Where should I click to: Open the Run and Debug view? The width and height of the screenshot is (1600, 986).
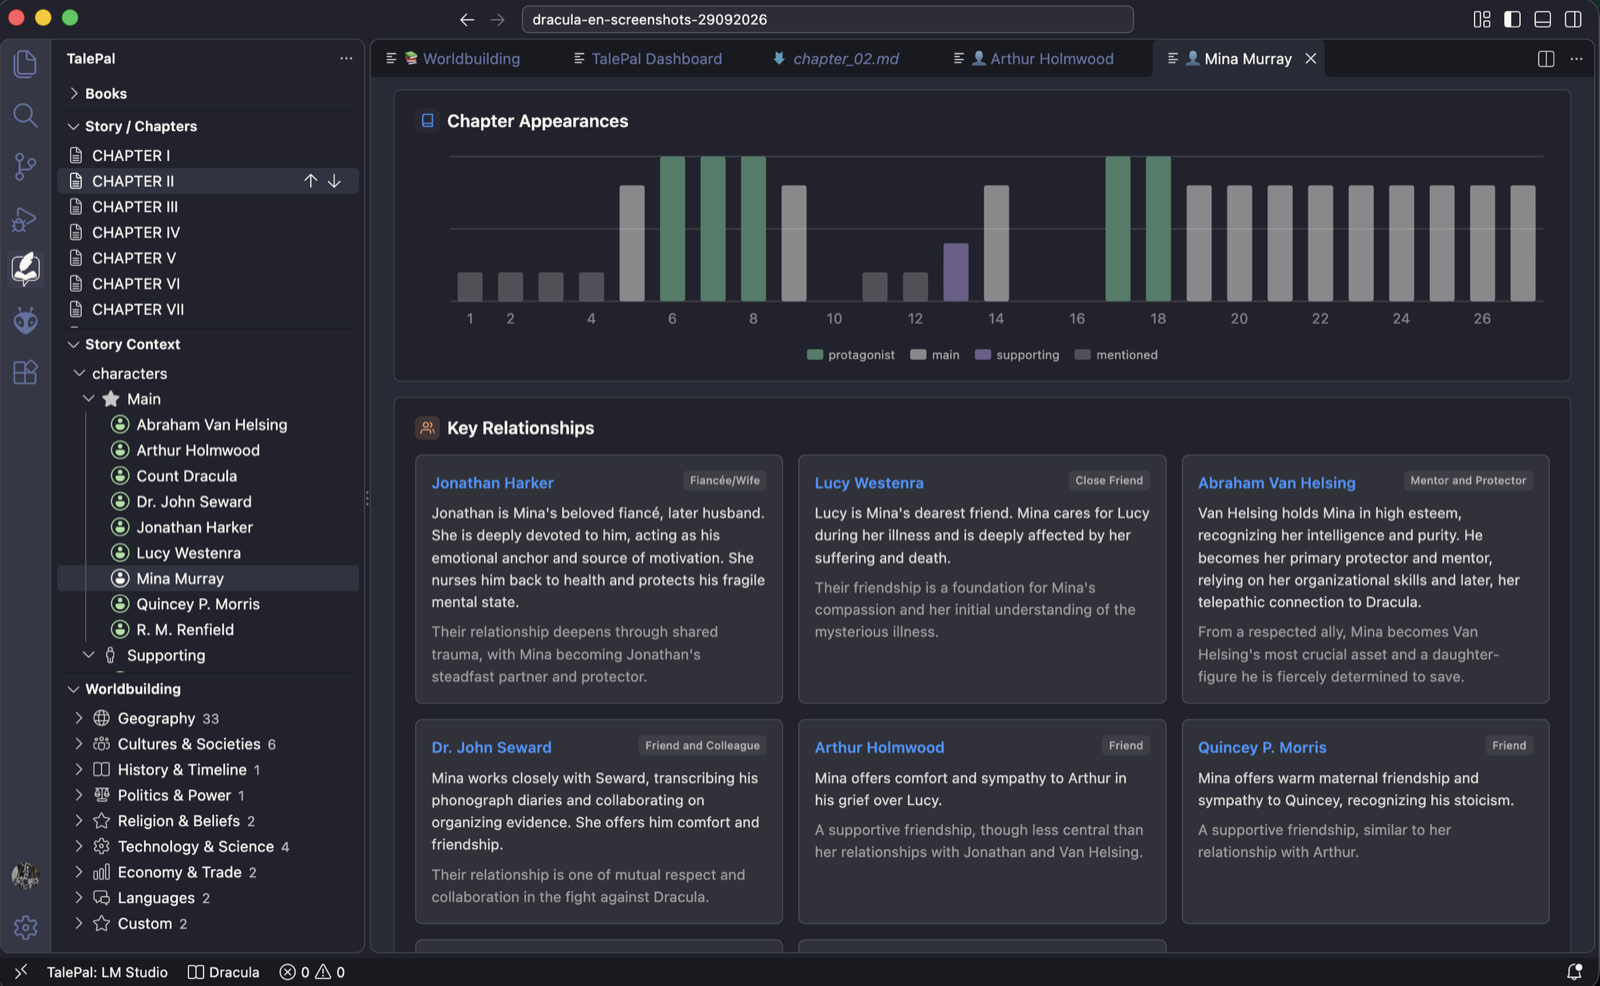(x=25, y=219)
